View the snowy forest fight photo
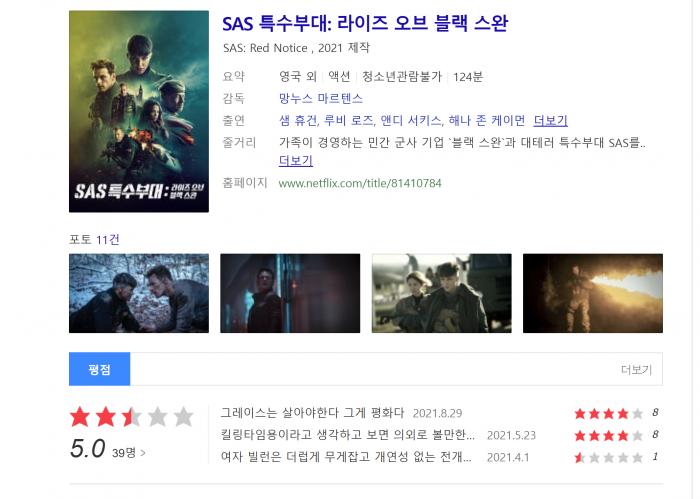700x499 pixels. click(139, 293)
